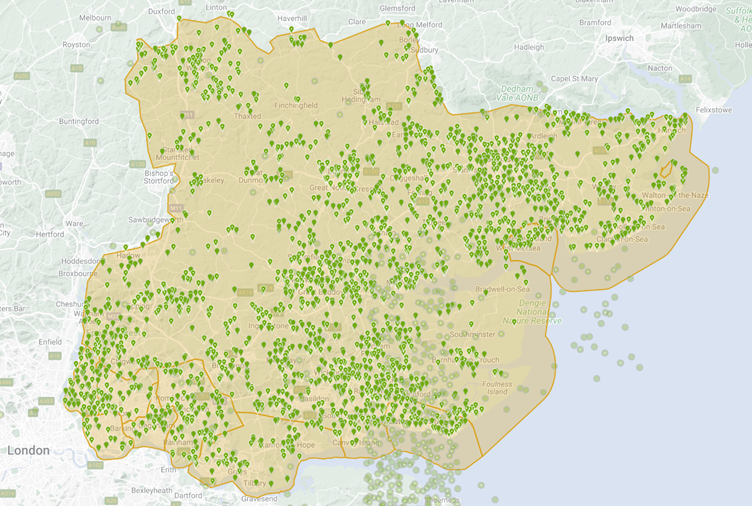
Task: Click the Martlesham label
Action: click(x=681, y=25)
